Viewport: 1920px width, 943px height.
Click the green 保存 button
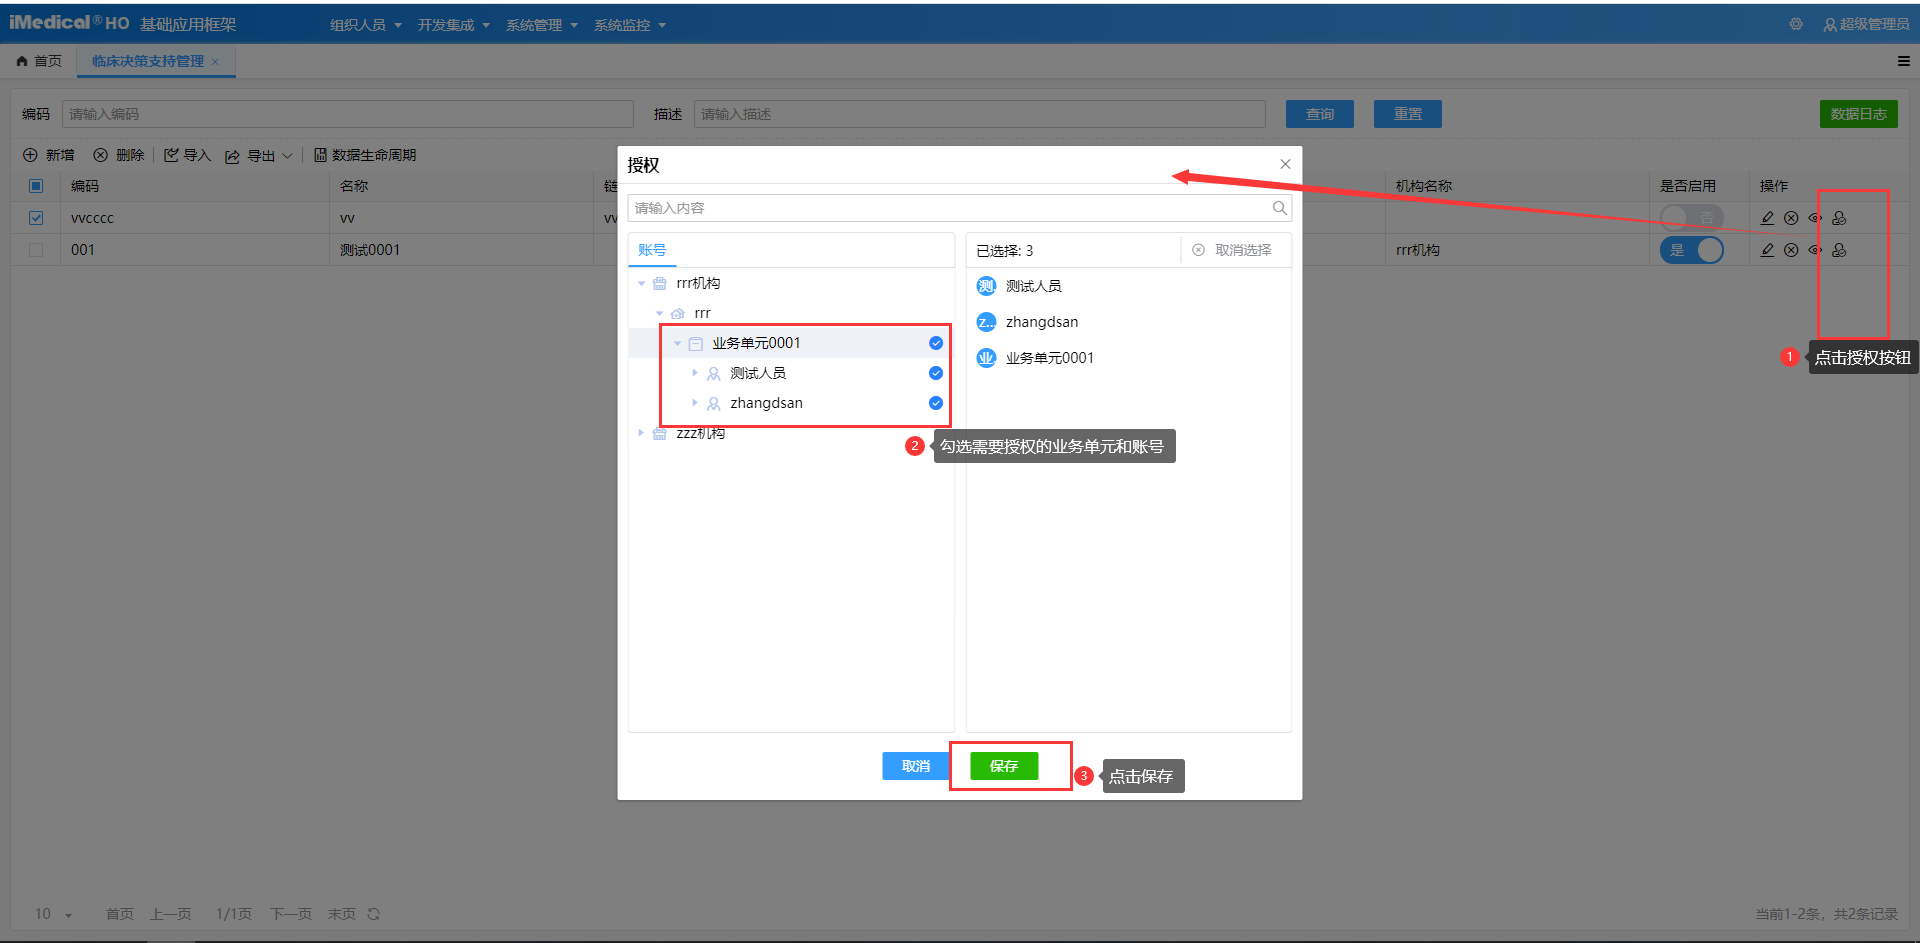click(x=1004, y=766)
